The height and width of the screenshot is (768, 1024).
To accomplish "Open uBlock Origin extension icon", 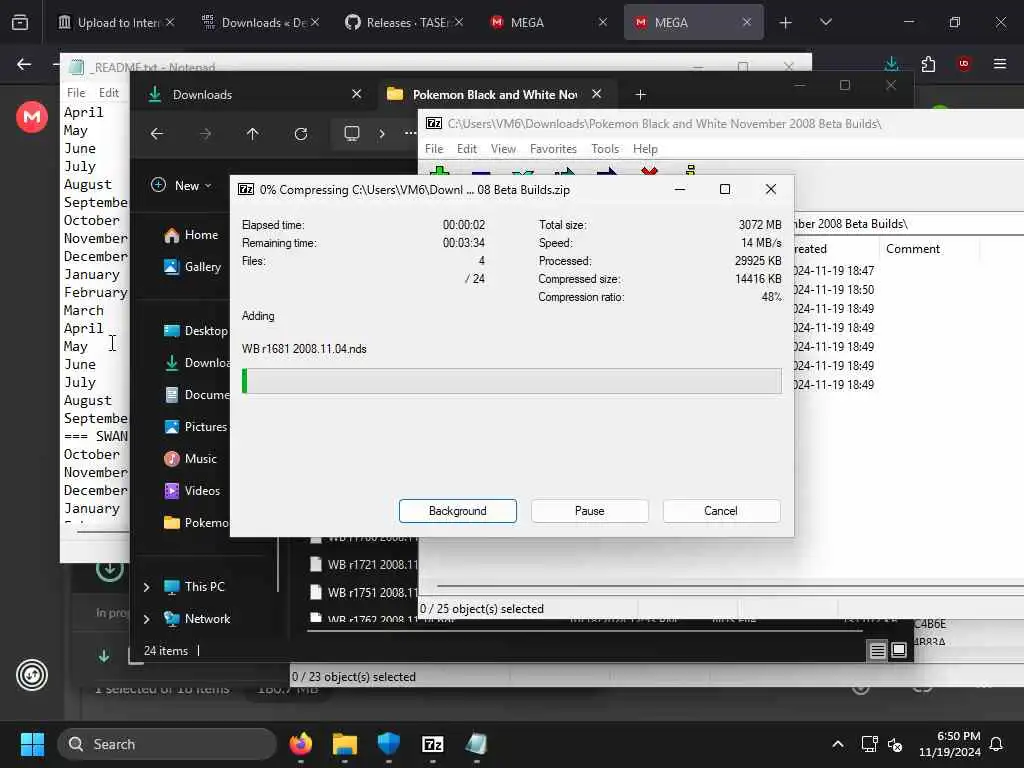I will [x=964, y=64].
